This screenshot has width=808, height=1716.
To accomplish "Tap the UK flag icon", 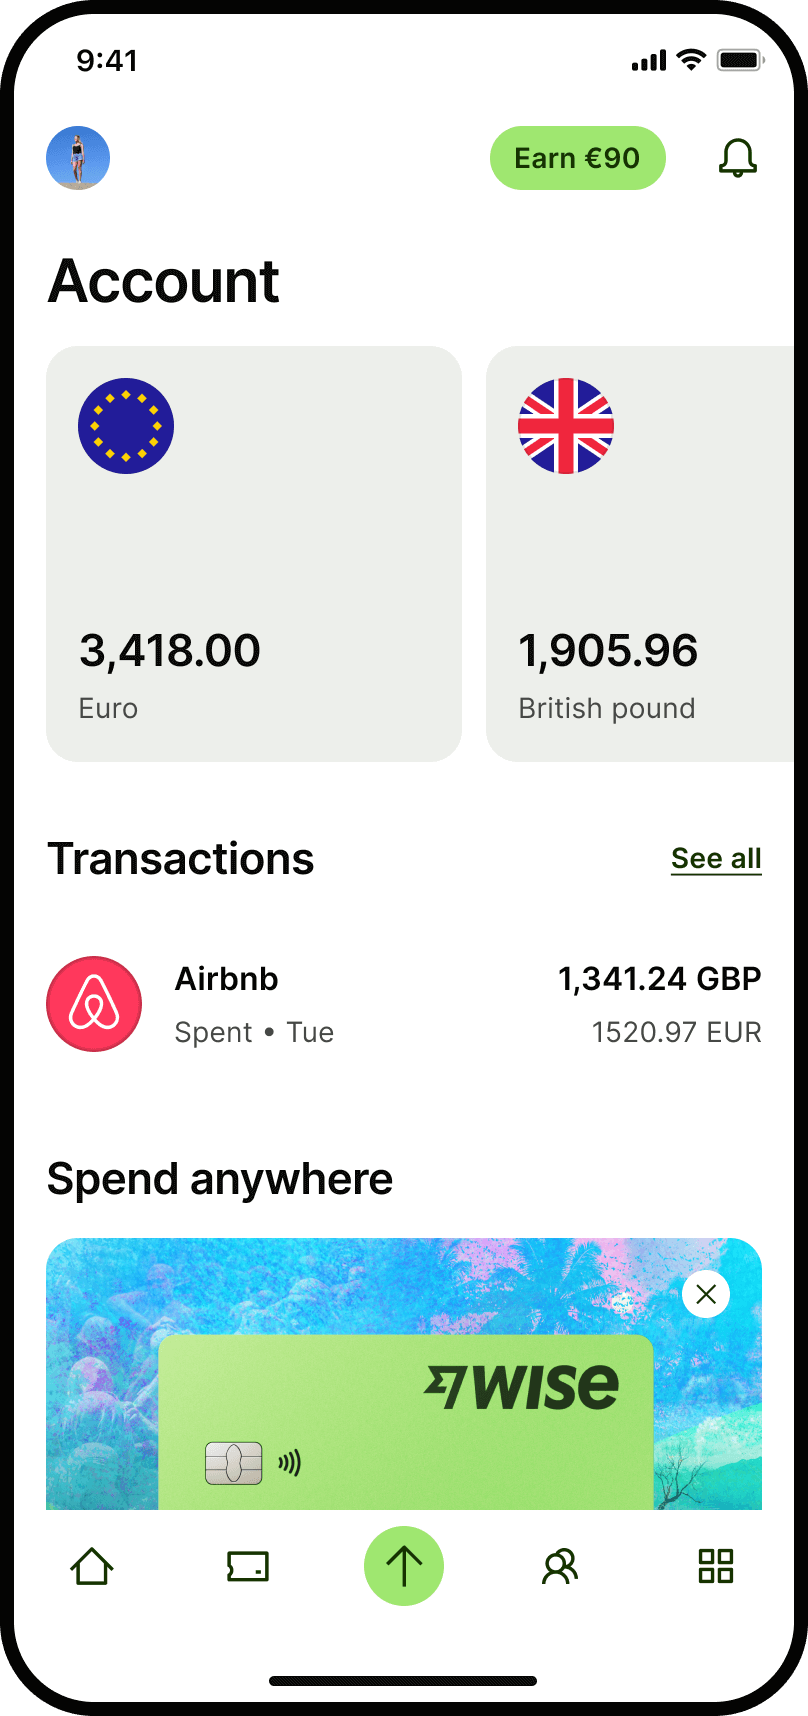I will click(566, 426).
